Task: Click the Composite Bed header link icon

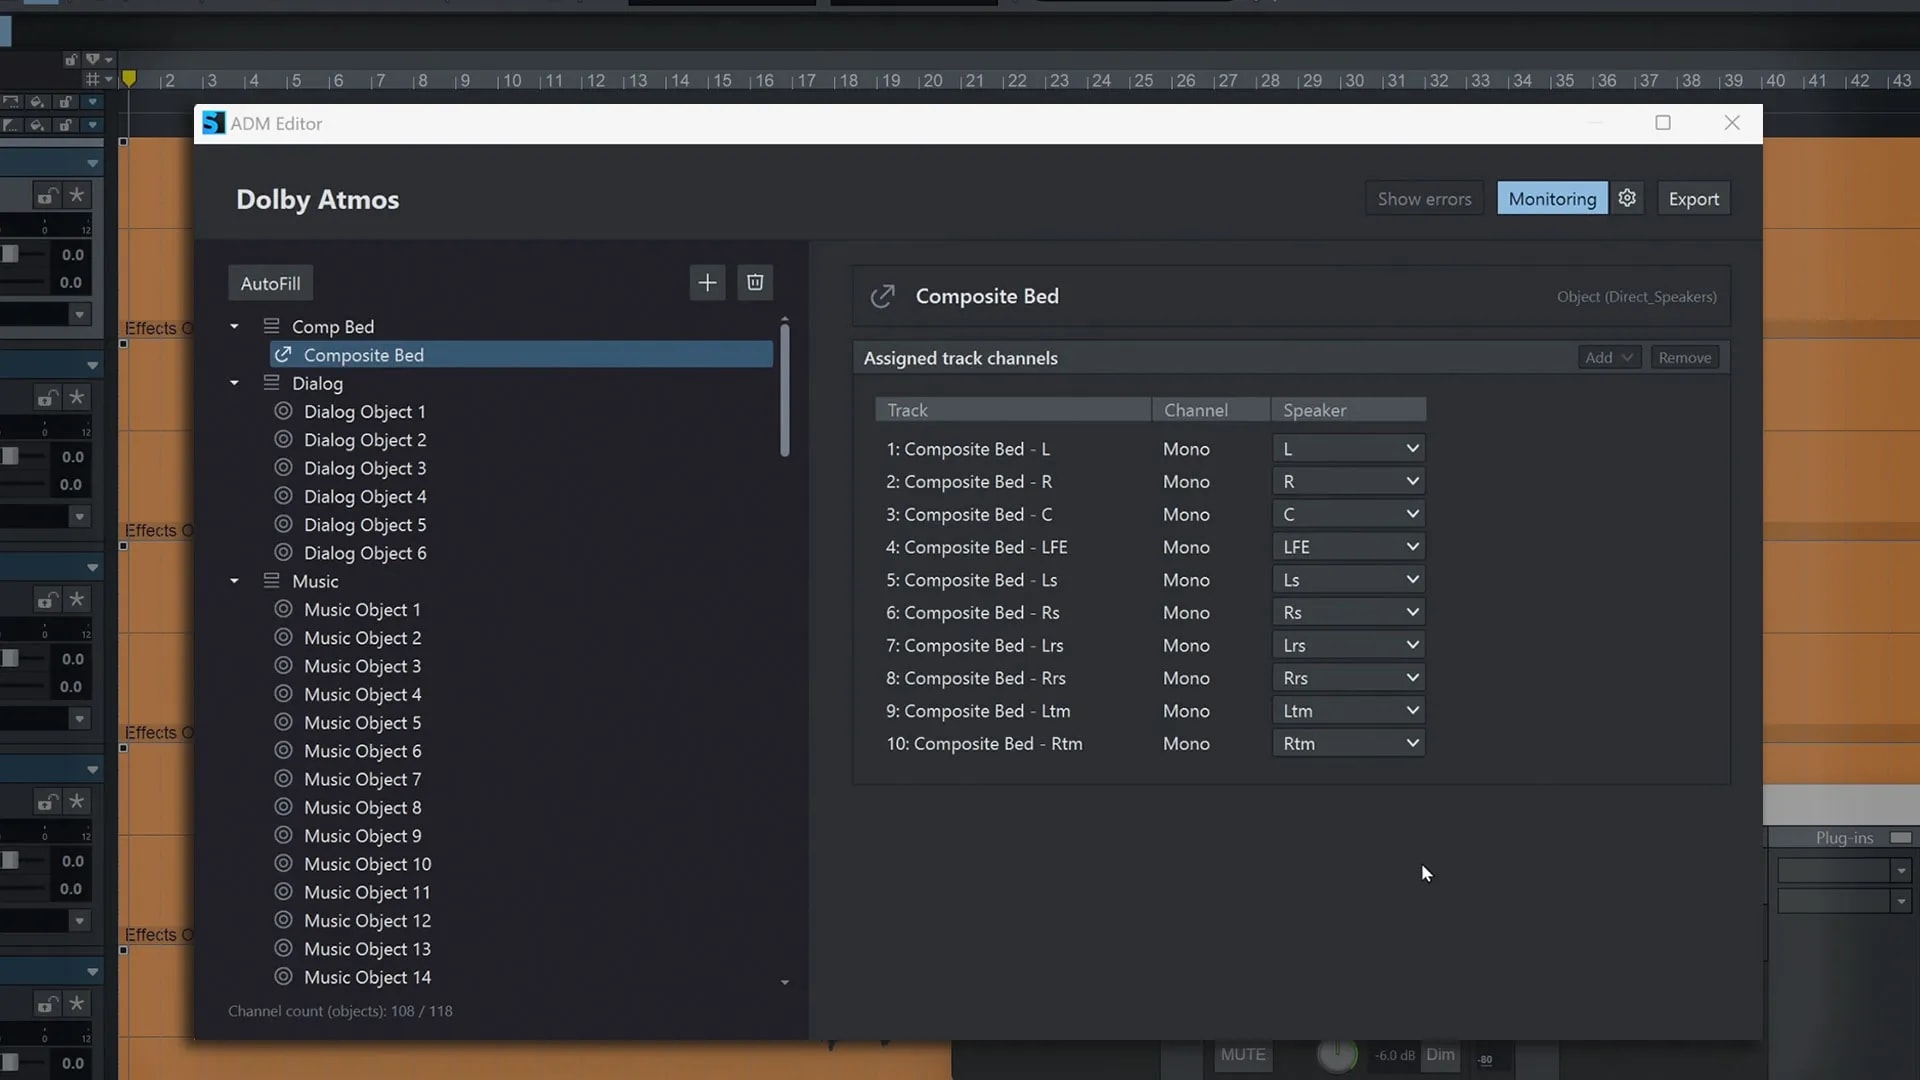Action: (x=882, y=296)
